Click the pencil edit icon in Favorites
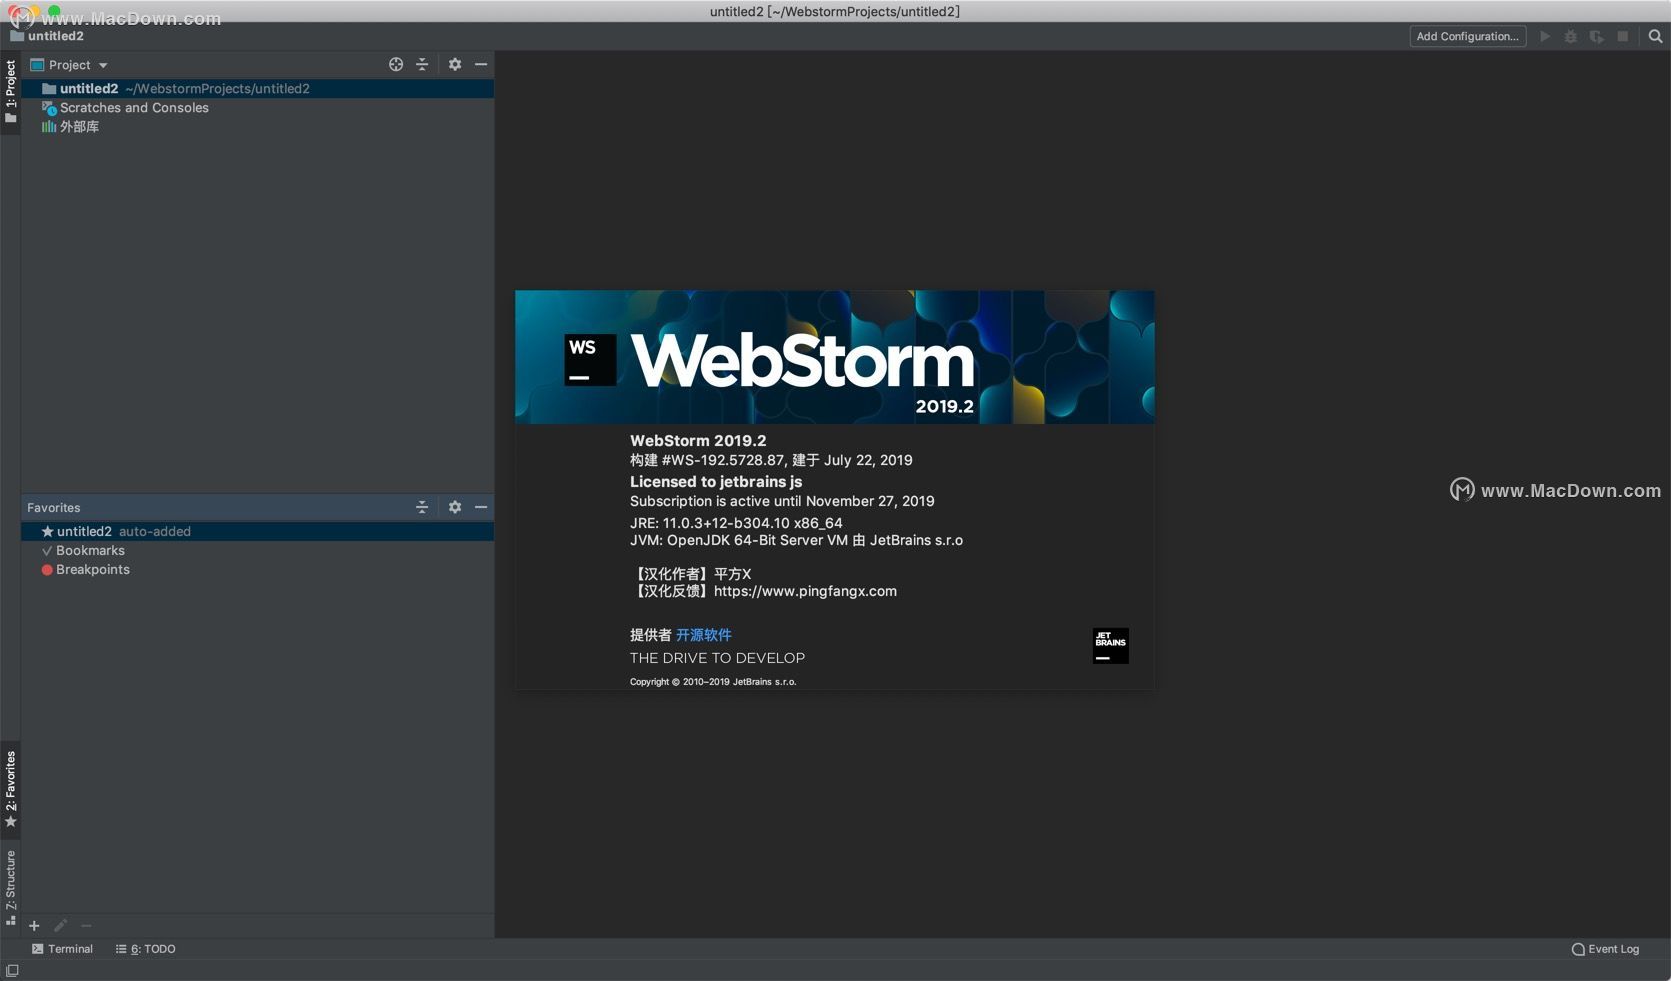The width and height of the screenshot is (1671, 981). [x=60, y=926]
